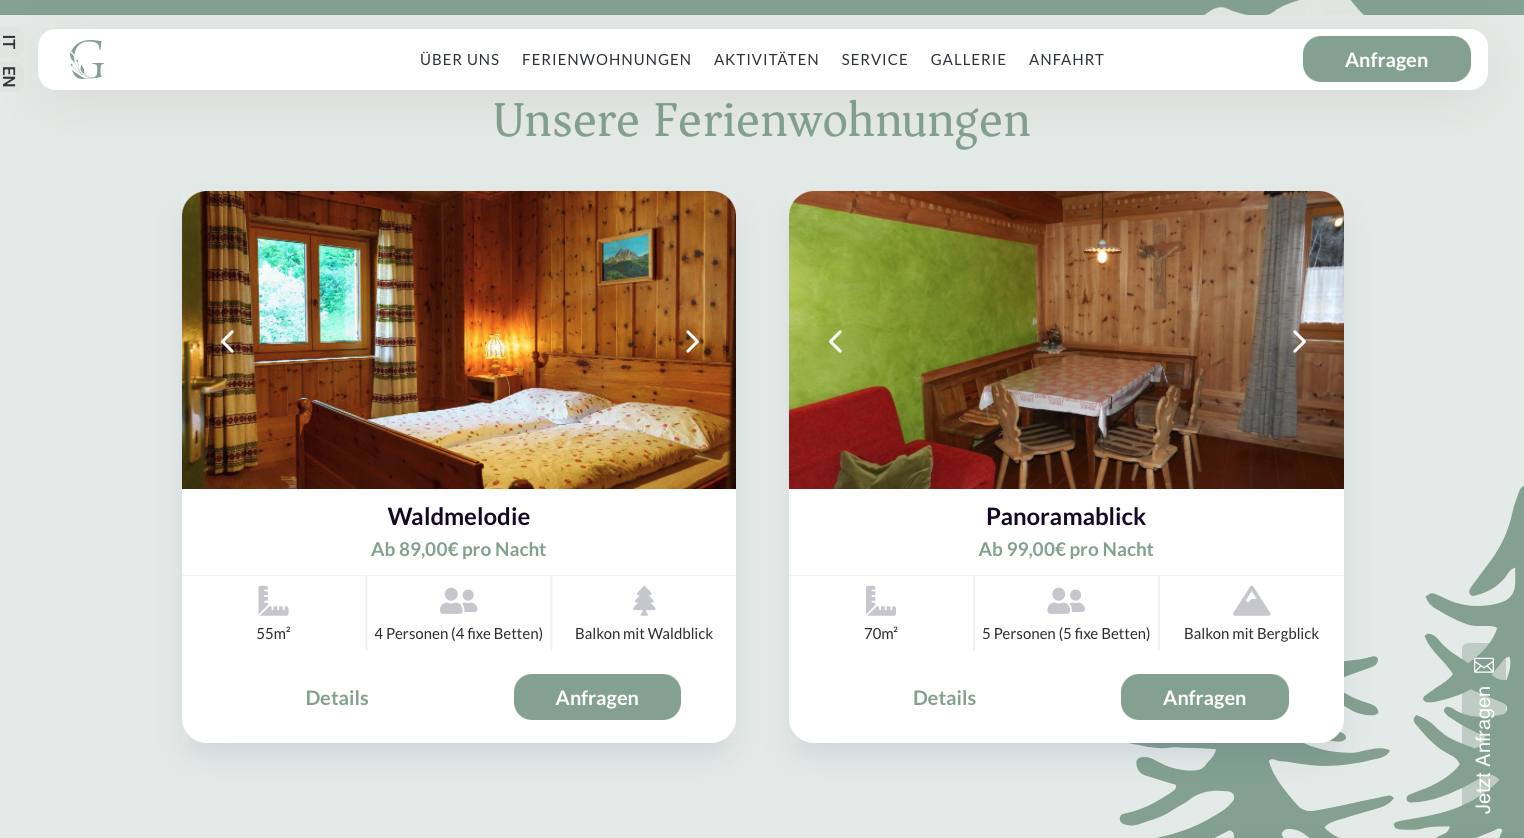Open Details for Panoramablick
This screenshot has width=1524, height=838.
[x=944, y=698]
